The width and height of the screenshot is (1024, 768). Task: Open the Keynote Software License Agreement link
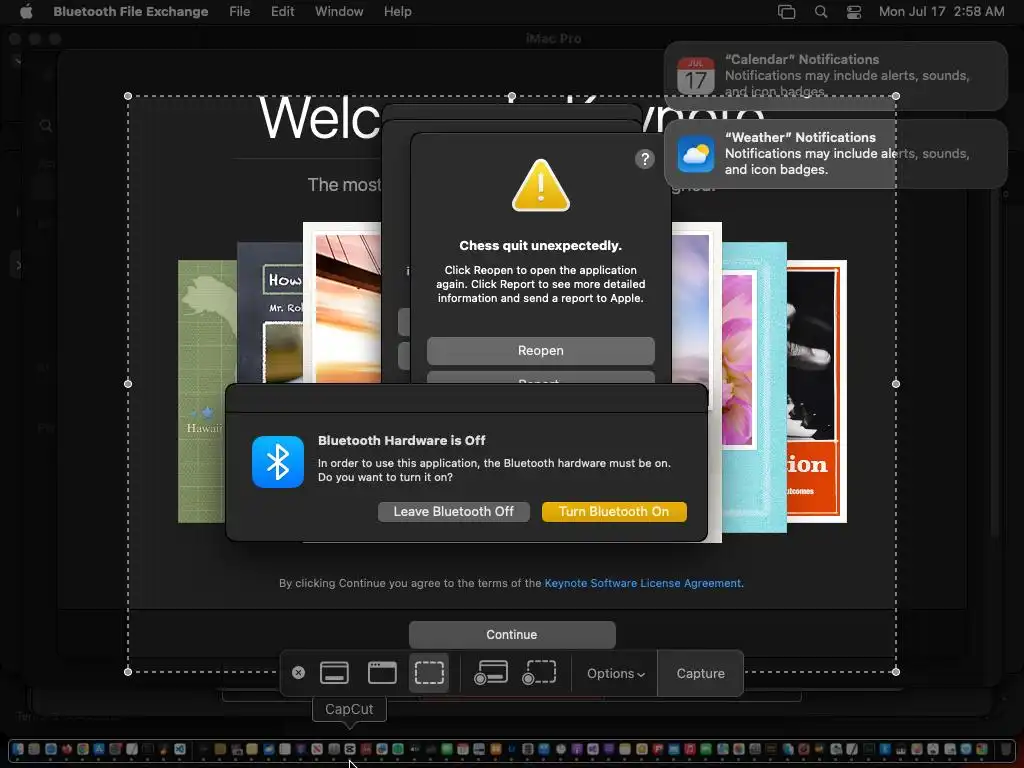click(x=643, y=583)
